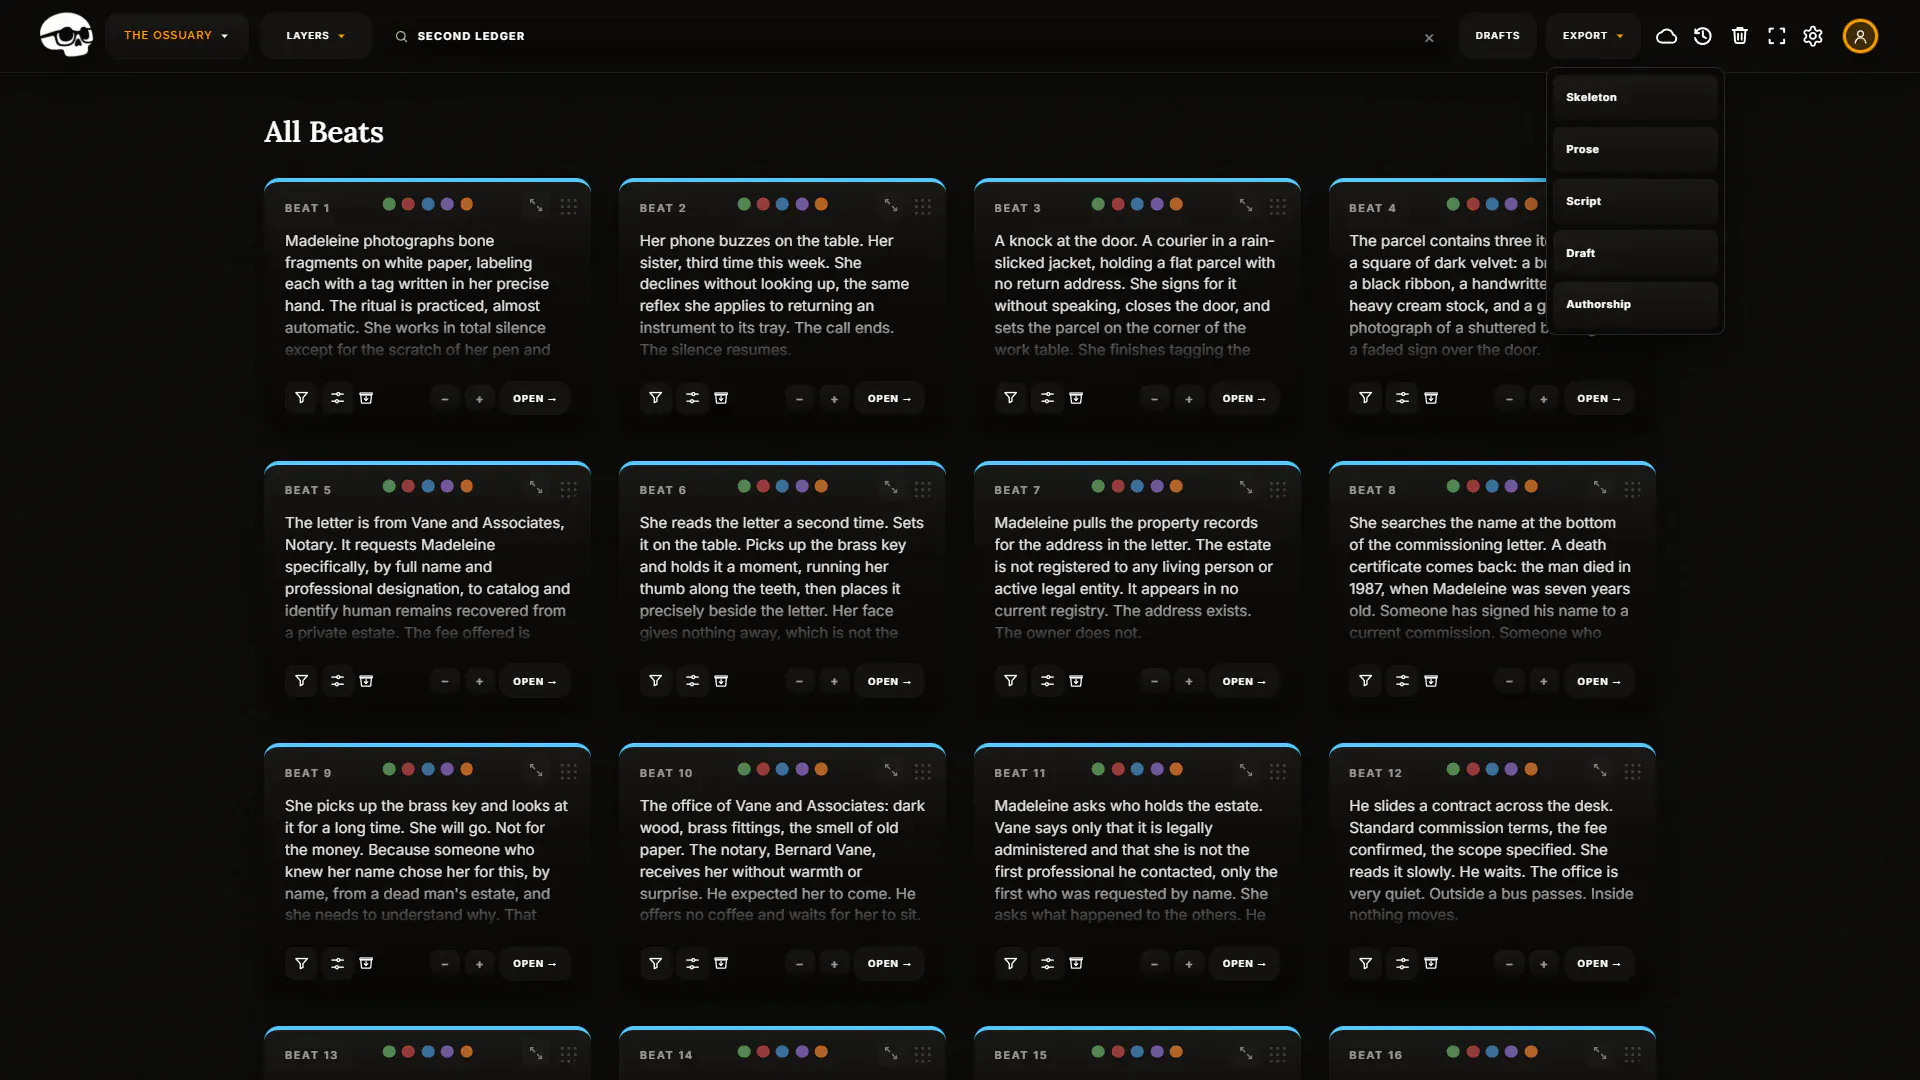1920x1080 pixels.
Task: Toggle green layer dot on Beat 9
Action: tap(389, 769)
